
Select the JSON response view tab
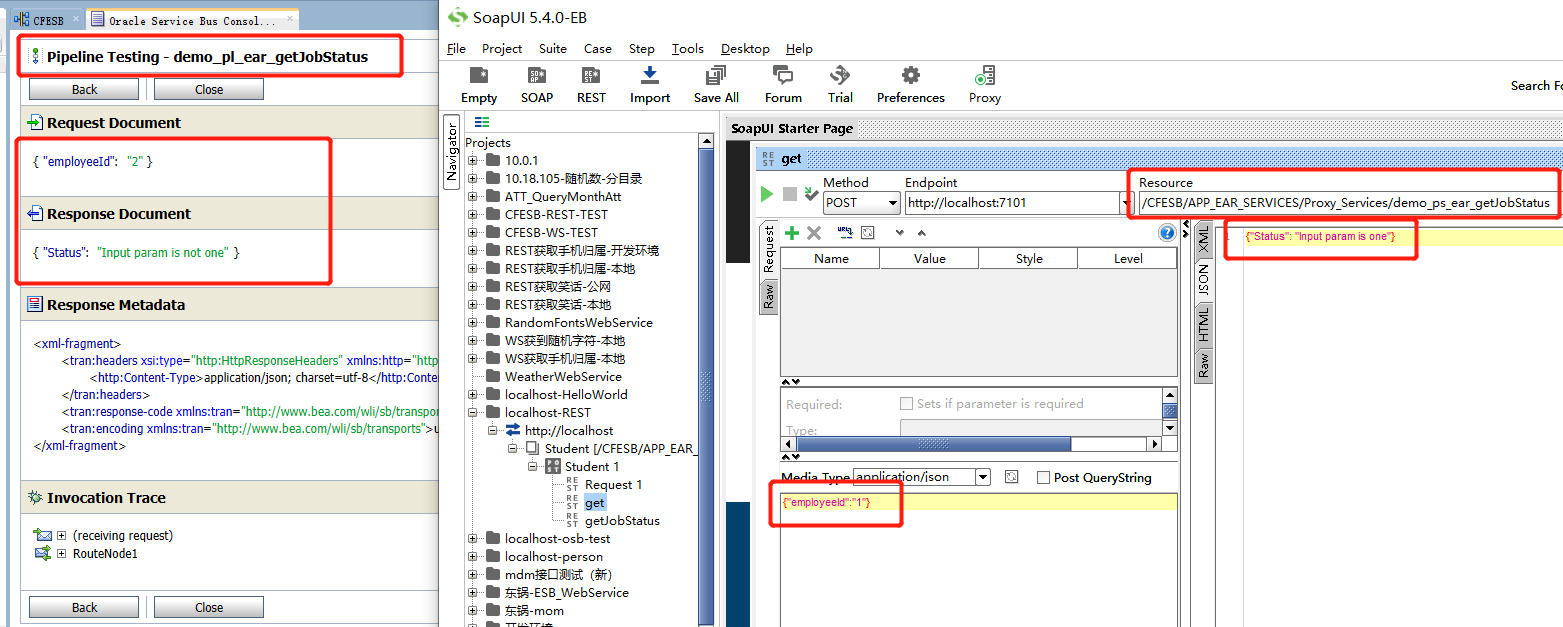[1204, 279]
